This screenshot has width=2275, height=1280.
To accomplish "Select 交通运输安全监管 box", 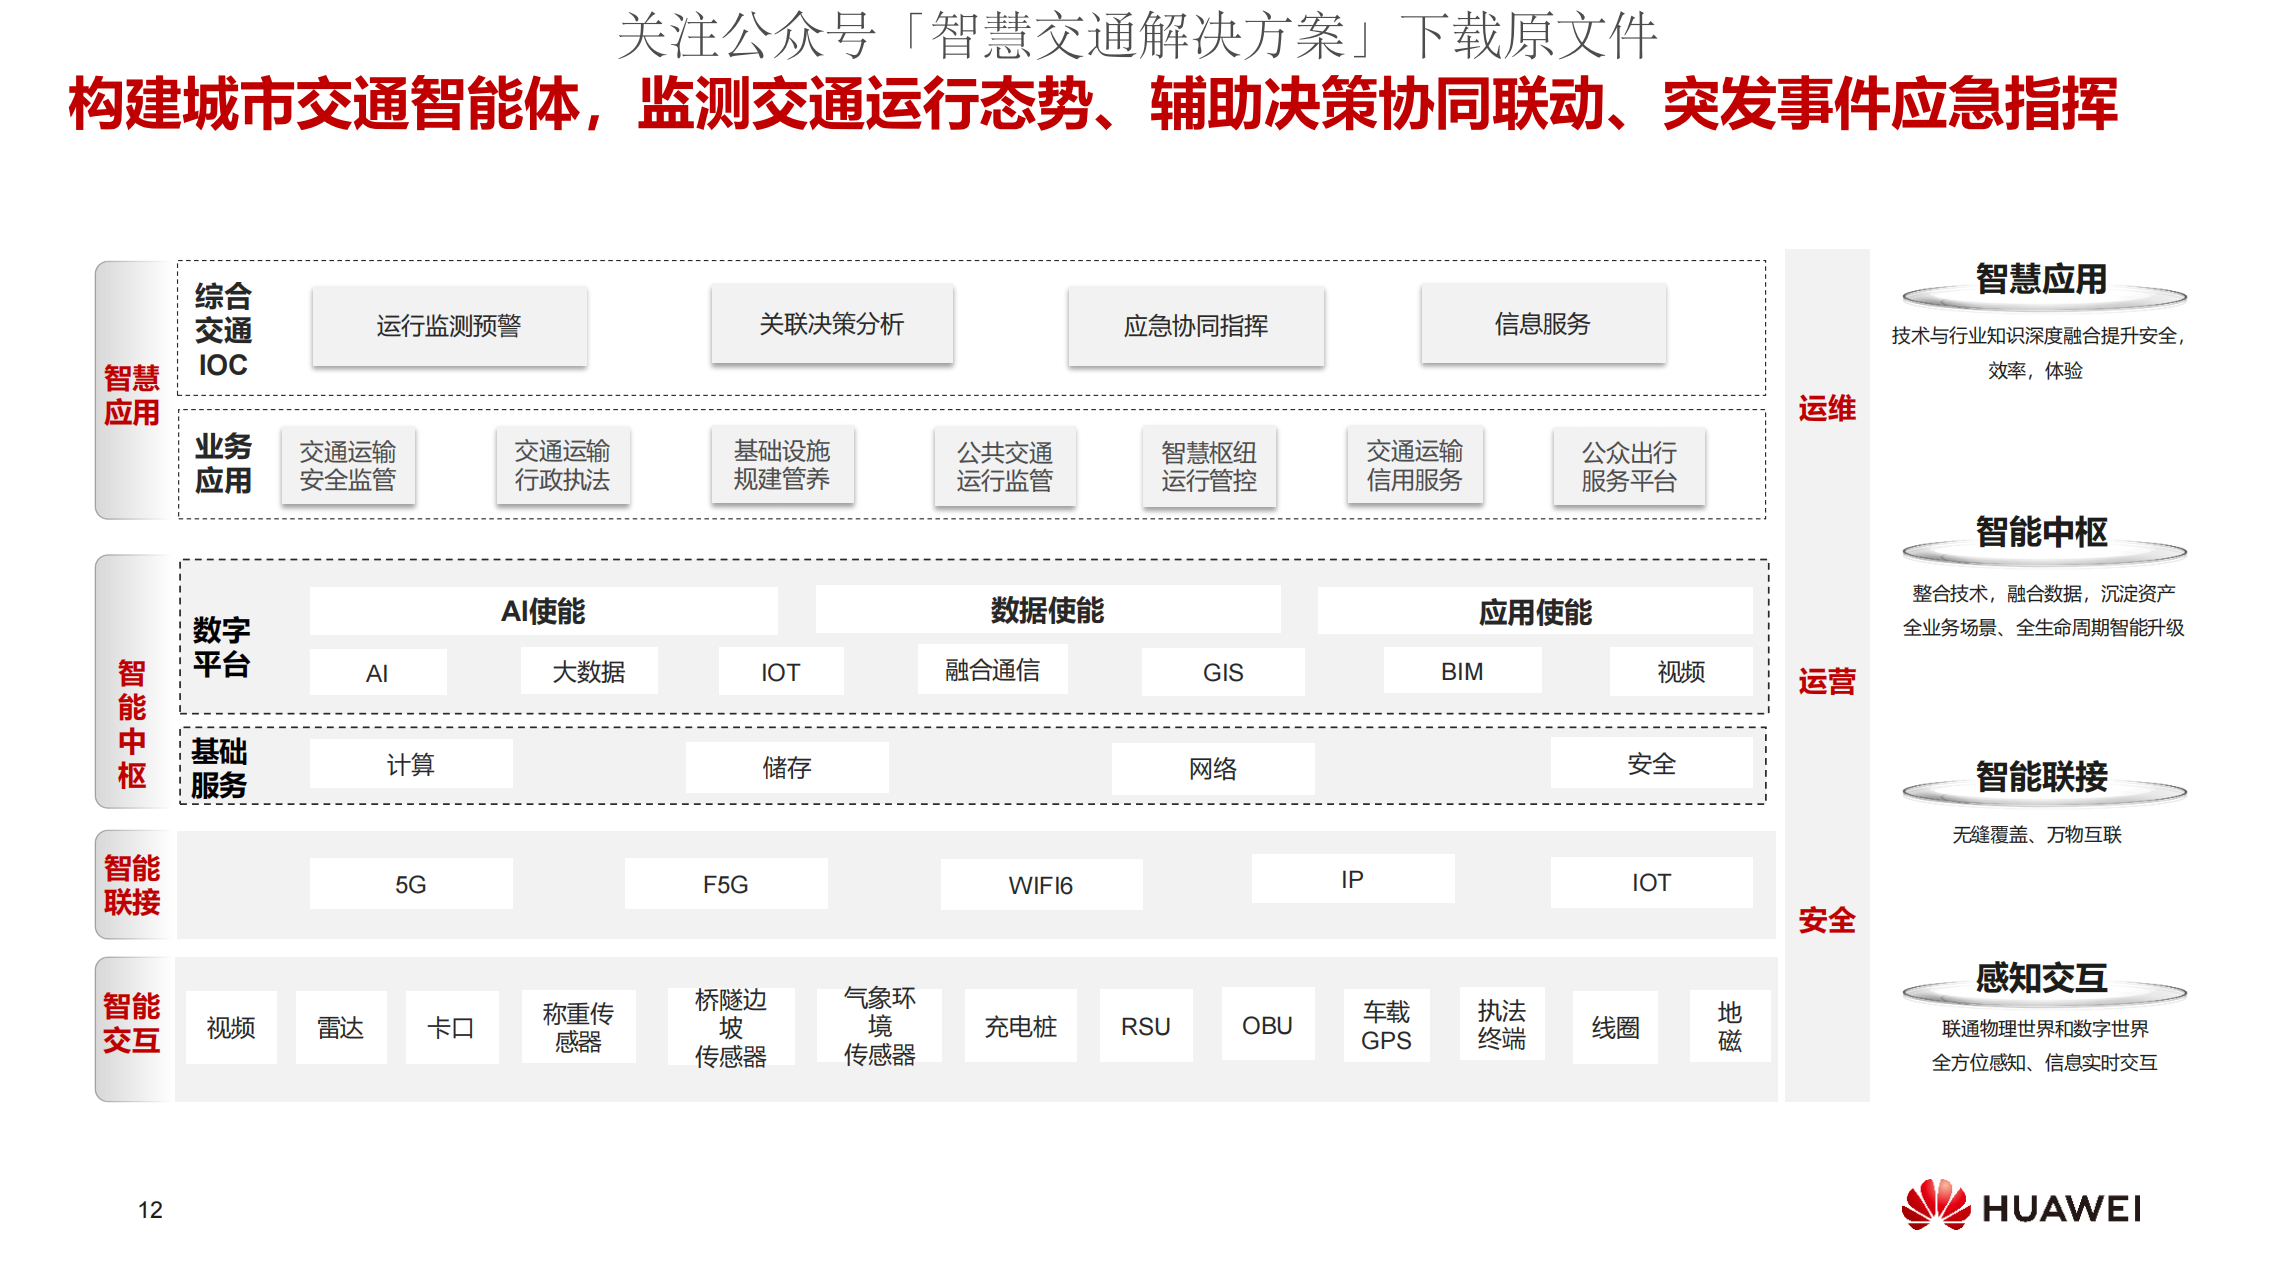I will [x=348, y=466].
